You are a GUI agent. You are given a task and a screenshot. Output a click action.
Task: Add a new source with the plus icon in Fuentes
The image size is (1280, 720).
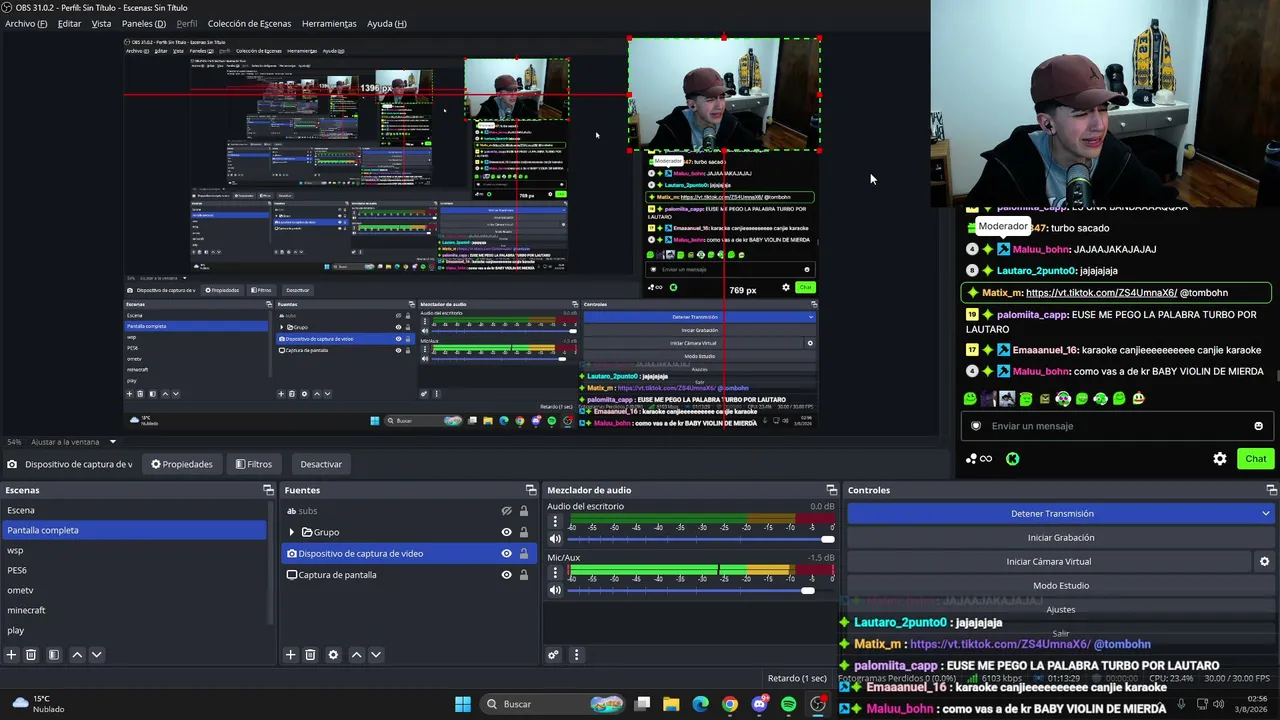pyautogui.click(x=290, y=655)
